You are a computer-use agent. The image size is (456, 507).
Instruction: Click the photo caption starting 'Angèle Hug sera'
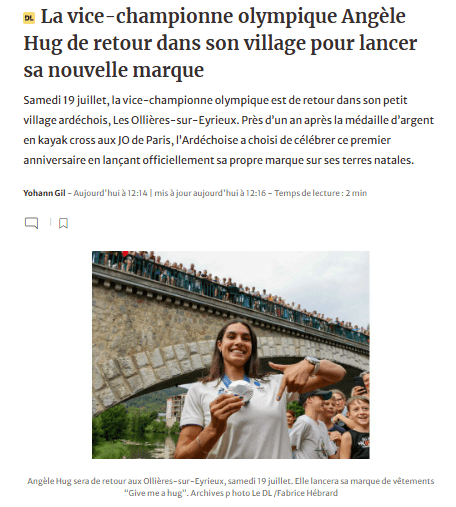[231, 487]
